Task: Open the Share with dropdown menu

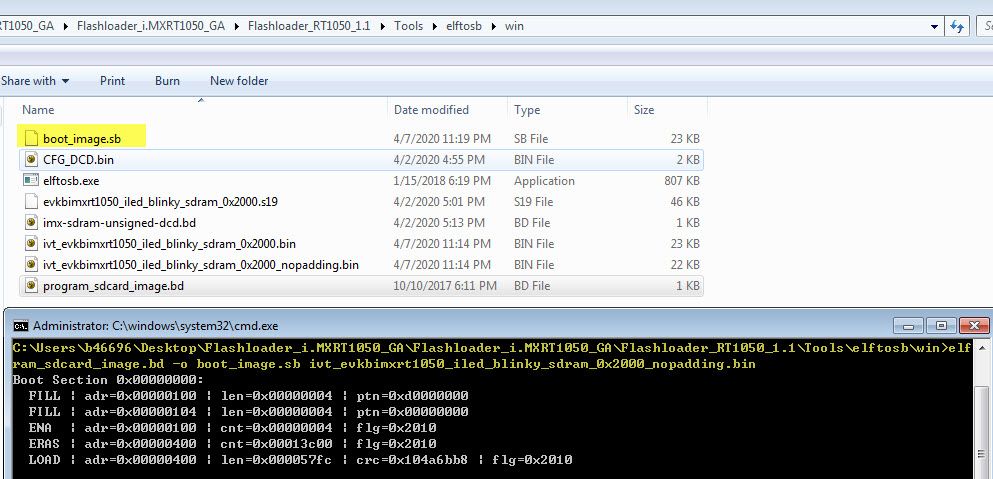Action: tap(35, 81)
